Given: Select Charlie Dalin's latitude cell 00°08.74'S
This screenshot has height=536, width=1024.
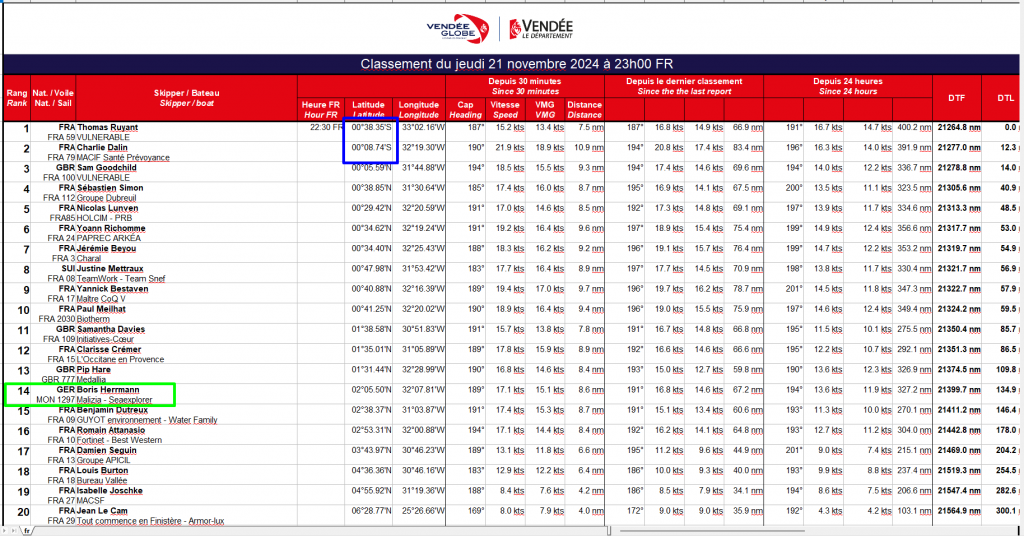Looking at the screenshot, I should [372, 147].
